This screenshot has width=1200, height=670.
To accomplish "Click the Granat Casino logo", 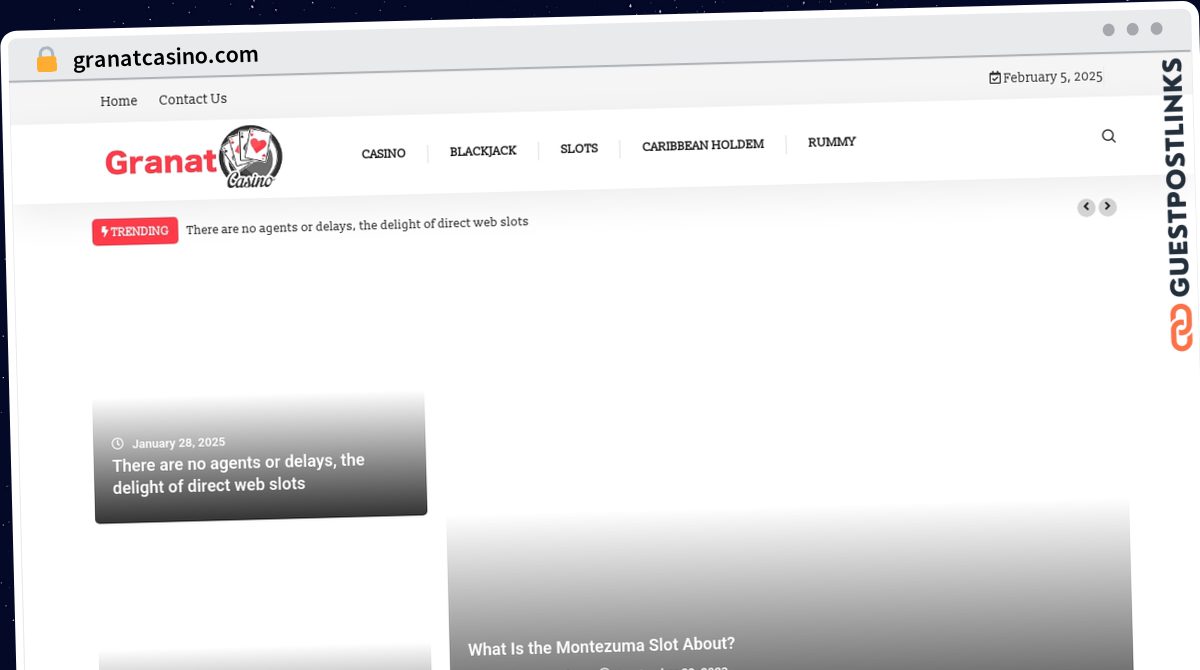I will (x=194, y=158).
